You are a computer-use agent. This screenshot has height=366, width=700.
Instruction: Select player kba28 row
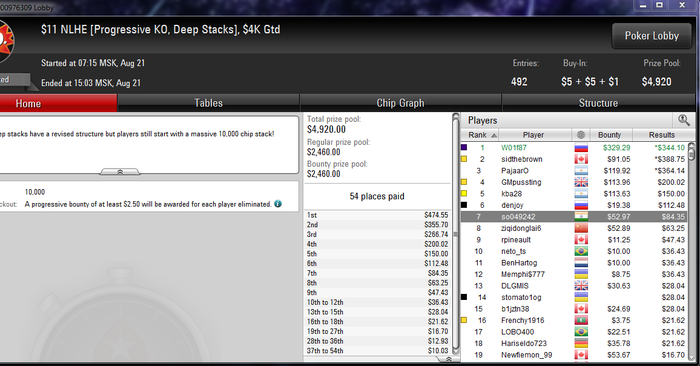click(x=575, y=194)
